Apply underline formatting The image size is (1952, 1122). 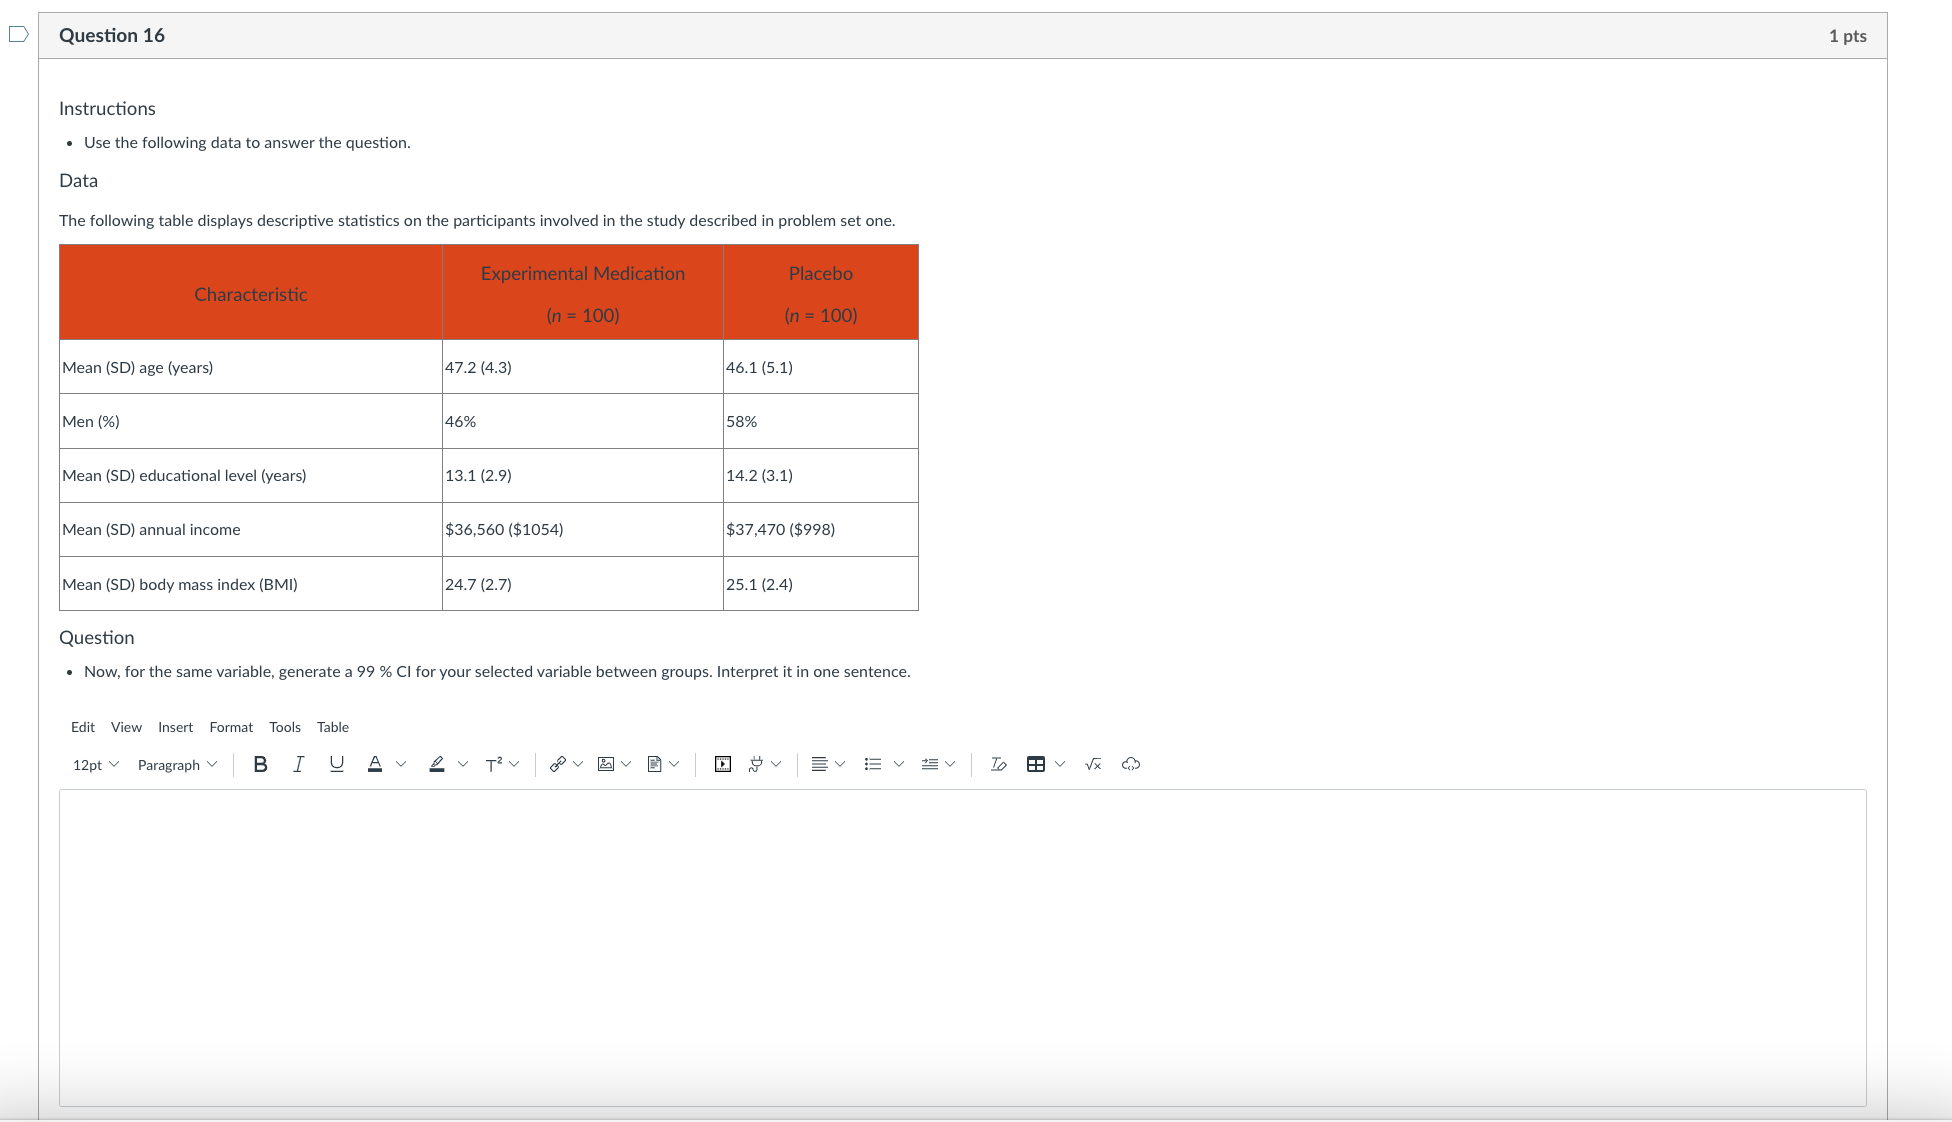pyautogui.click(x=336, y=764)
